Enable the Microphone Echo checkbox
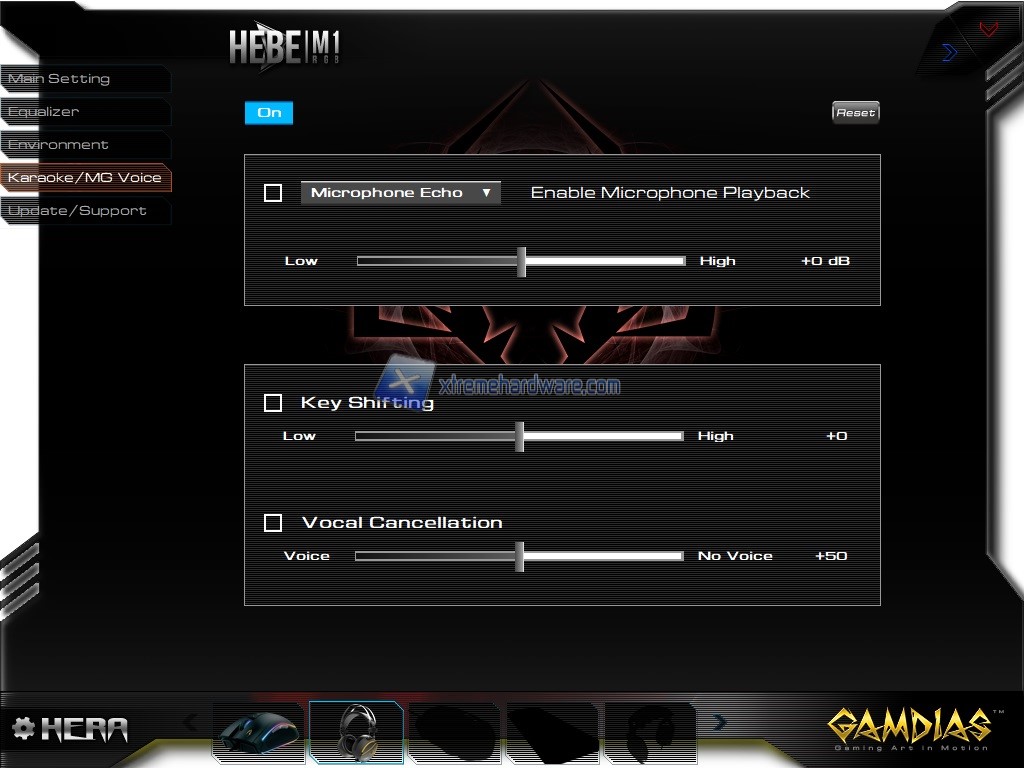Image resolution: width=1024 pixels, height=768 pixels. point(273,193)
